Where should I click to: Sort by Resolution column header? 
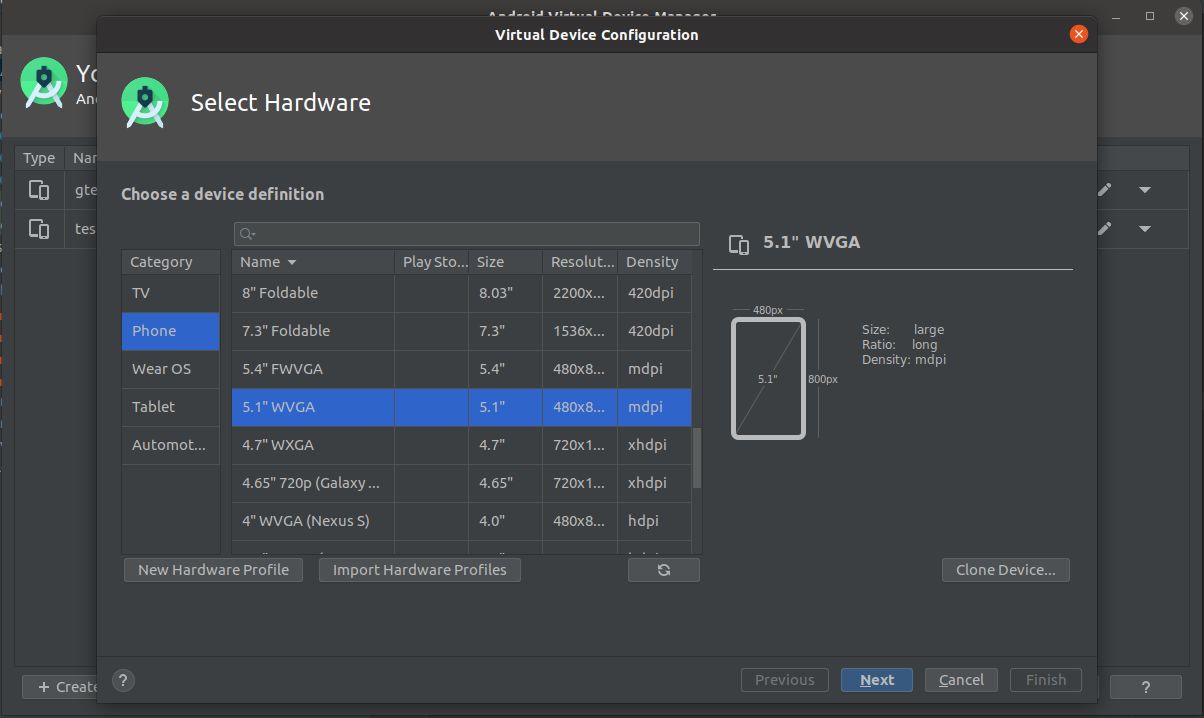click(x=580, y=262)
